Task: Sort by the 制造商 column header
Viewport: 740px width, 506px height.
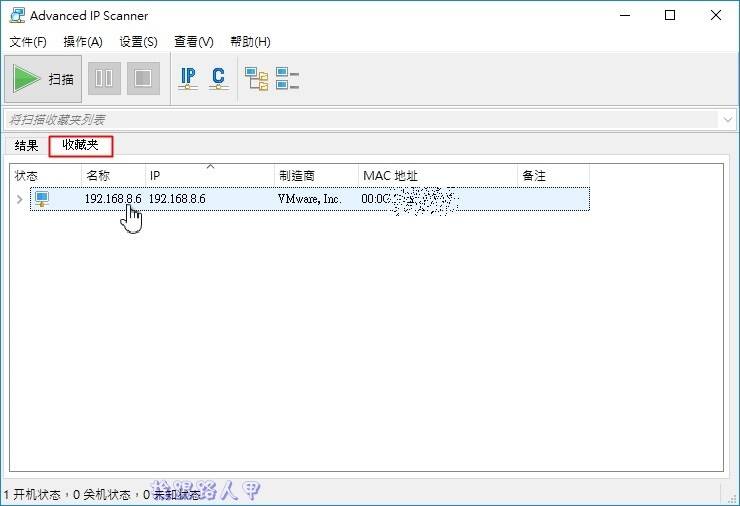Action: [317, 176]
